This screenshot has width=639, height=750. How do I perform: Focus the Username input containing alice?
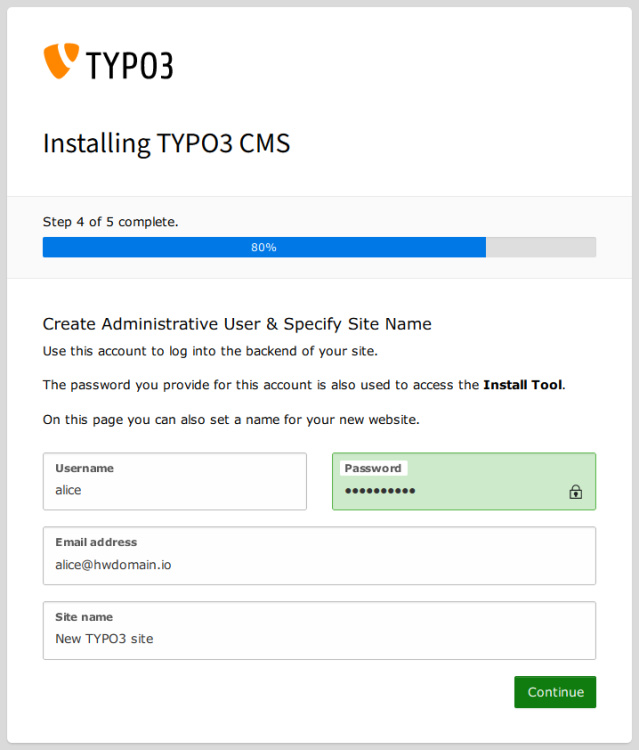pos(174,491)
